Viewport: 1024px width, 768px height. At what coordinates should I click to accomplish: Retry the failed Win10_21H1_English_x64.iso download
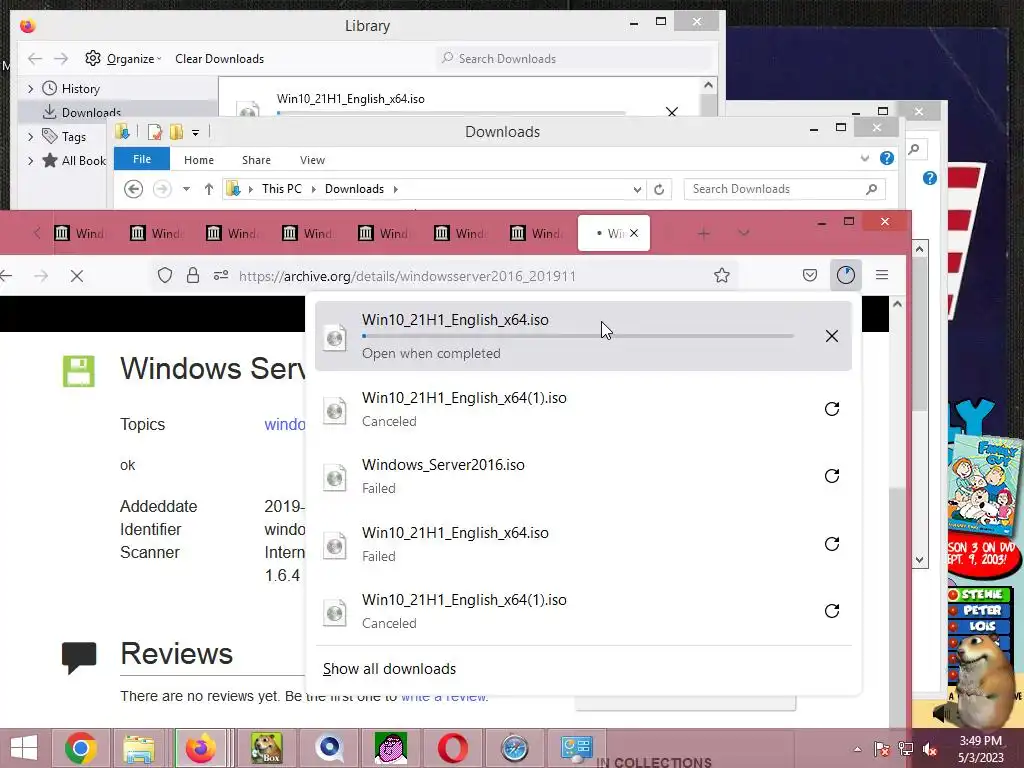831,544
